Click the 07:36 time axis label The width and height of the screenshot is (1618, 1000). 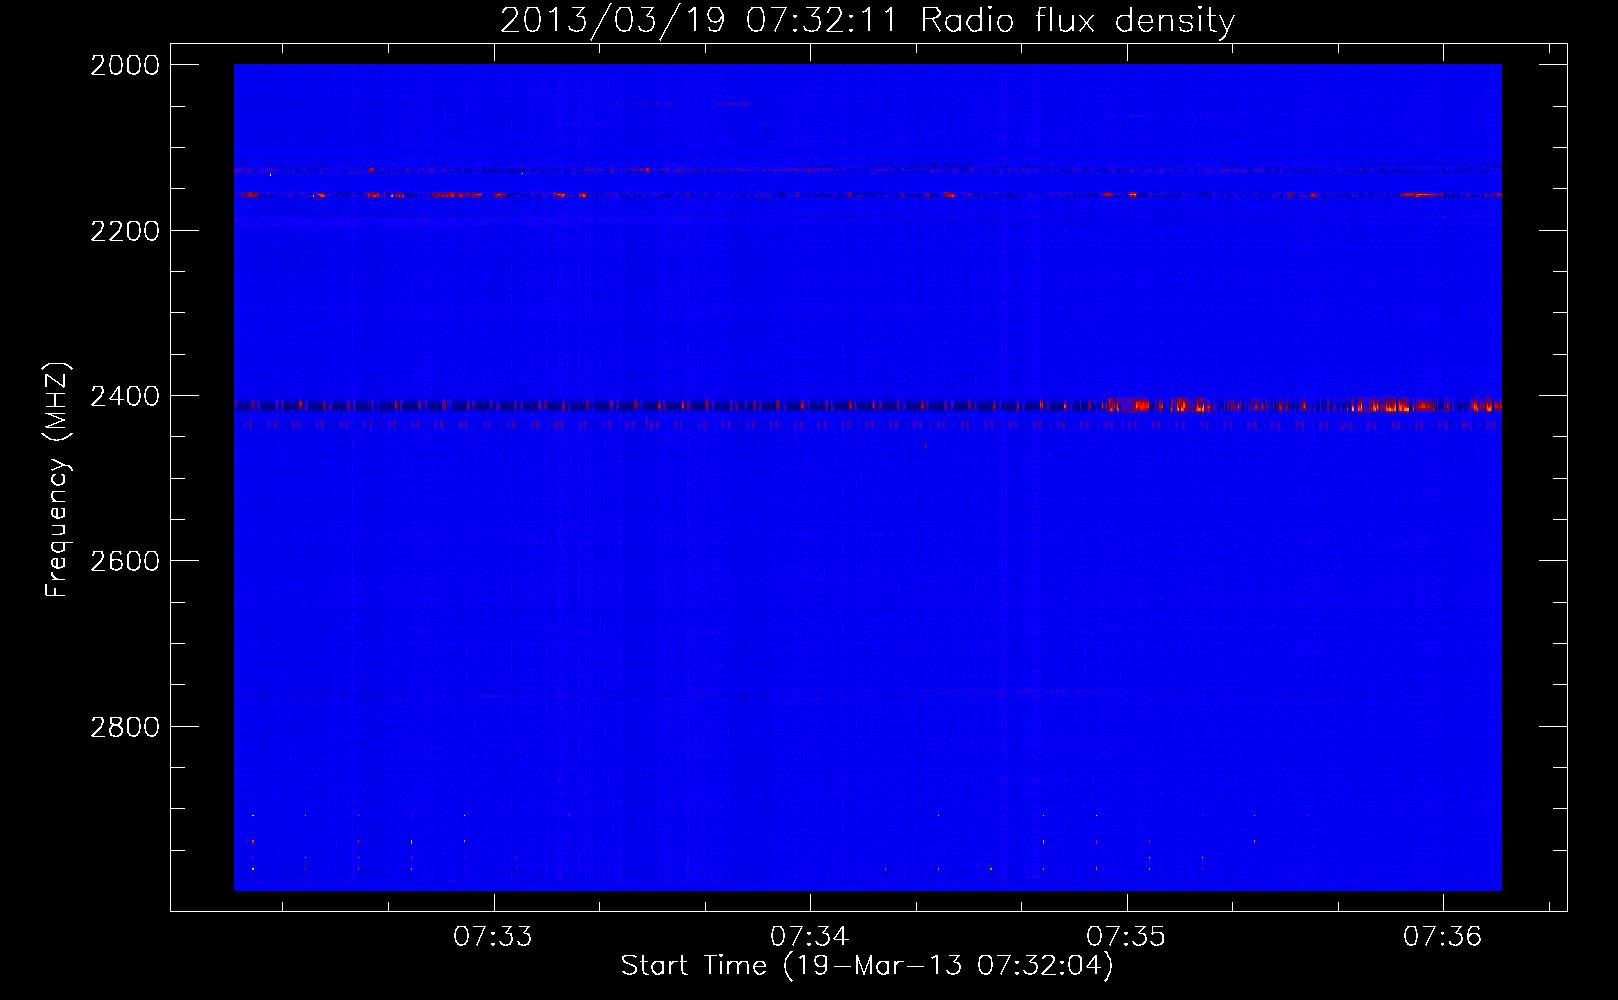[x=1443, y=937]
